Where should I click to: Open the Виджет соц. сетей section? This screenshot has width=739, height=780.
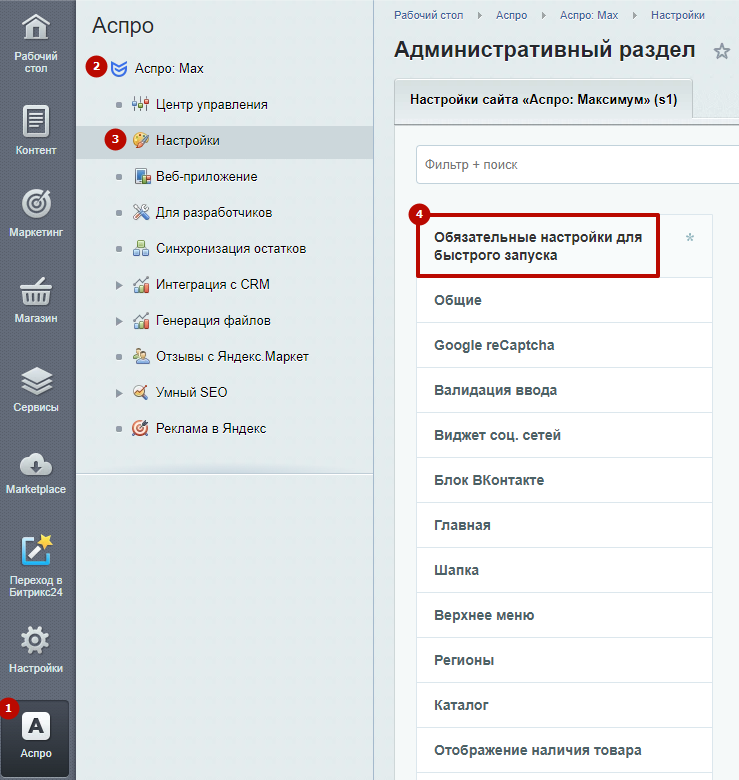[564, 435]
